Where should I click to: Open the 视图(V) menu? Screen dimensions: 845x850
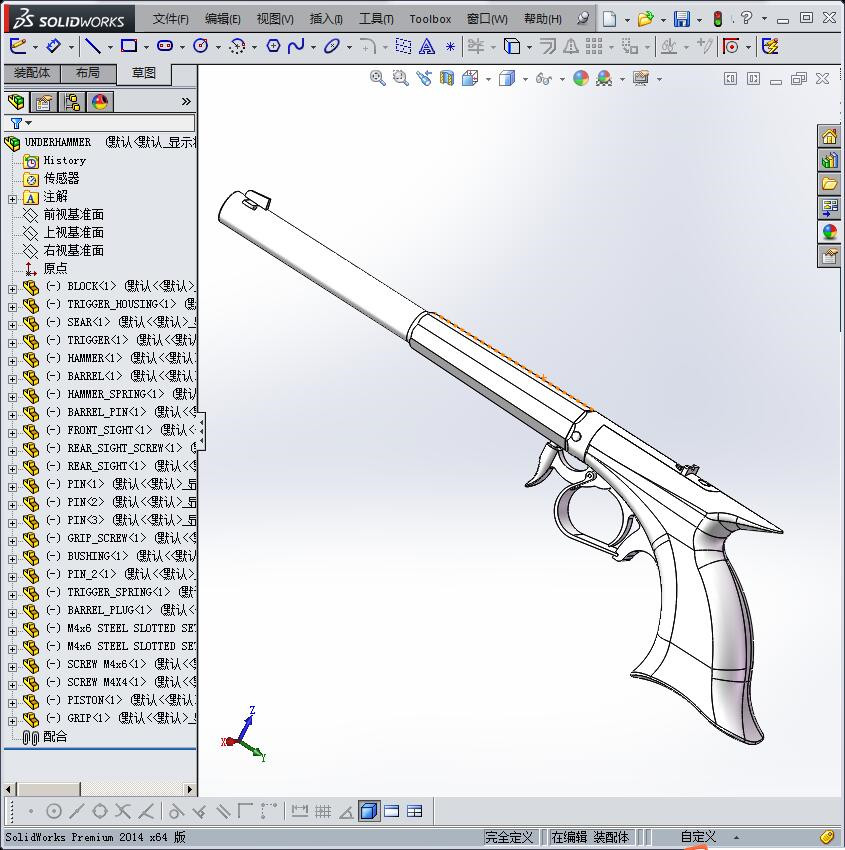point(275,19)
